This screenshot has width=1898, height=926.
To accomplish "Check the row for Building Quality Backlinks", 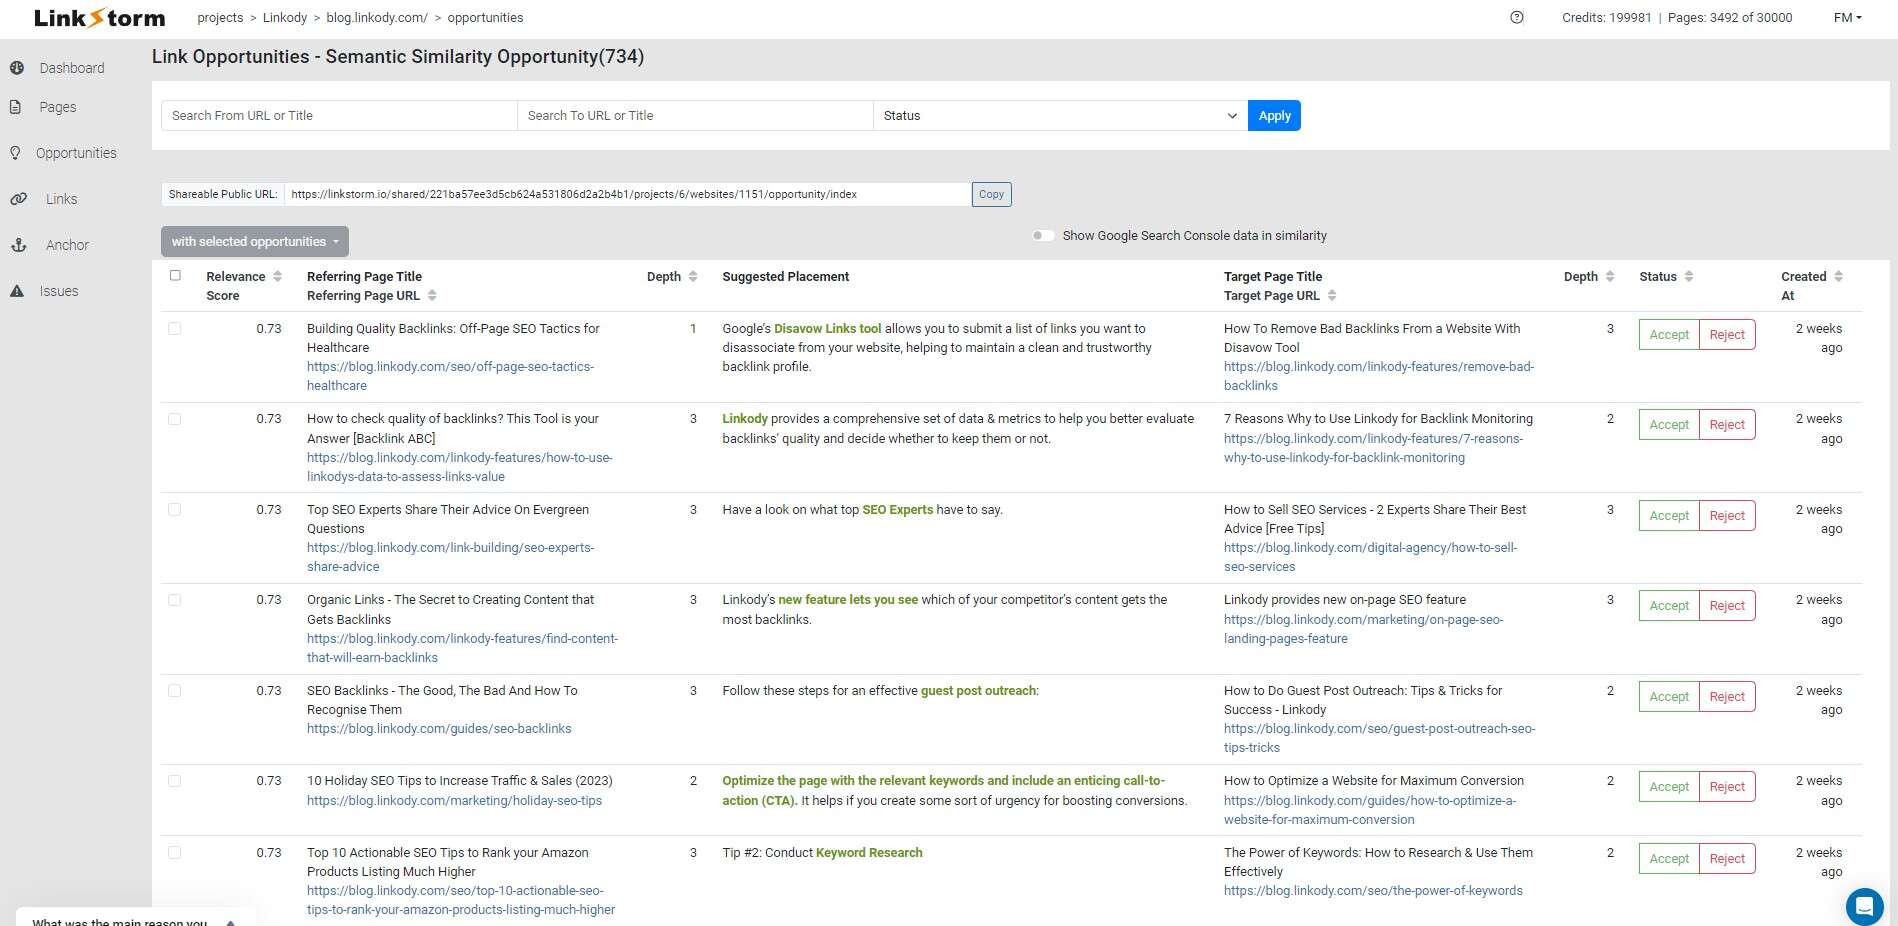I will pos(175,329).
